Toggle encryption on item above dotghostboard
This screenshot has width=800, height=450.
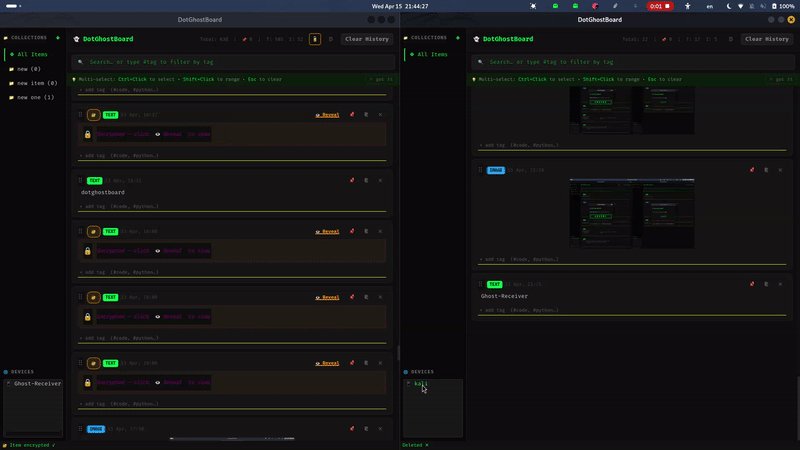(x=93, y=115)
